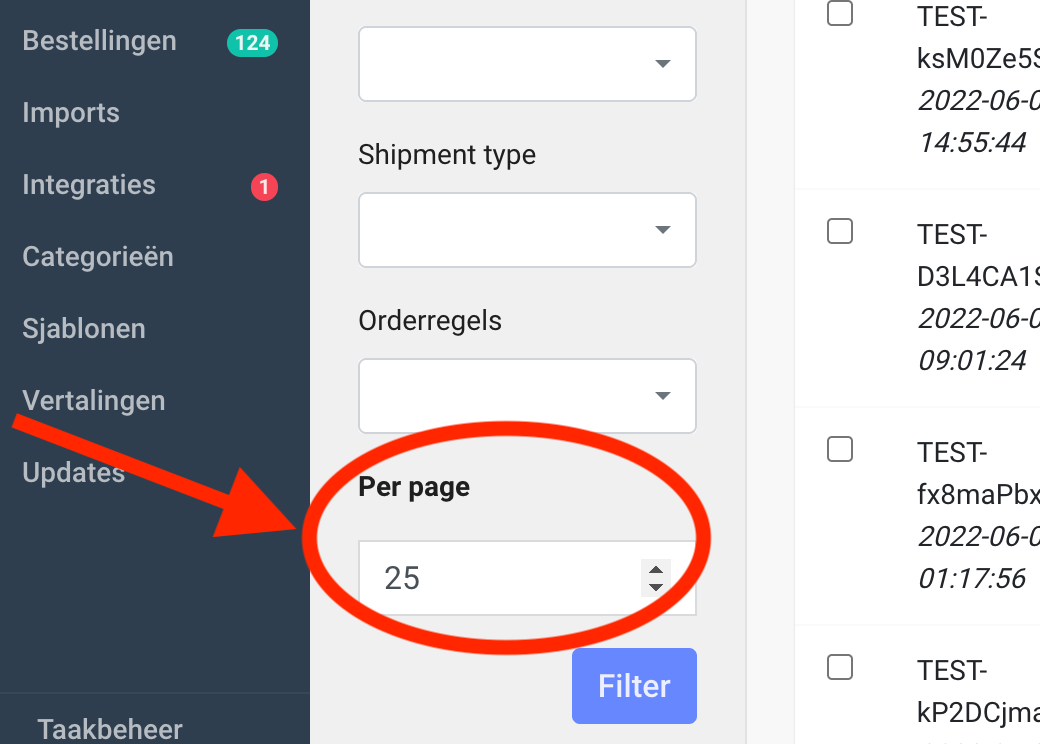This screenshot has height=744, width=1040.
Task: Navigate to Categorieën
Action: pos(98,257)
